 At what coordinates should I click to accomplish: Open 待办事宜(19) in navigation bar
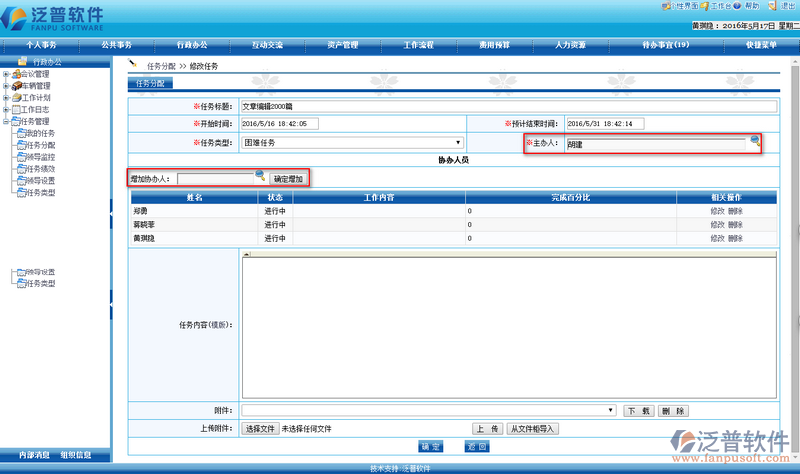pos(665,45)
